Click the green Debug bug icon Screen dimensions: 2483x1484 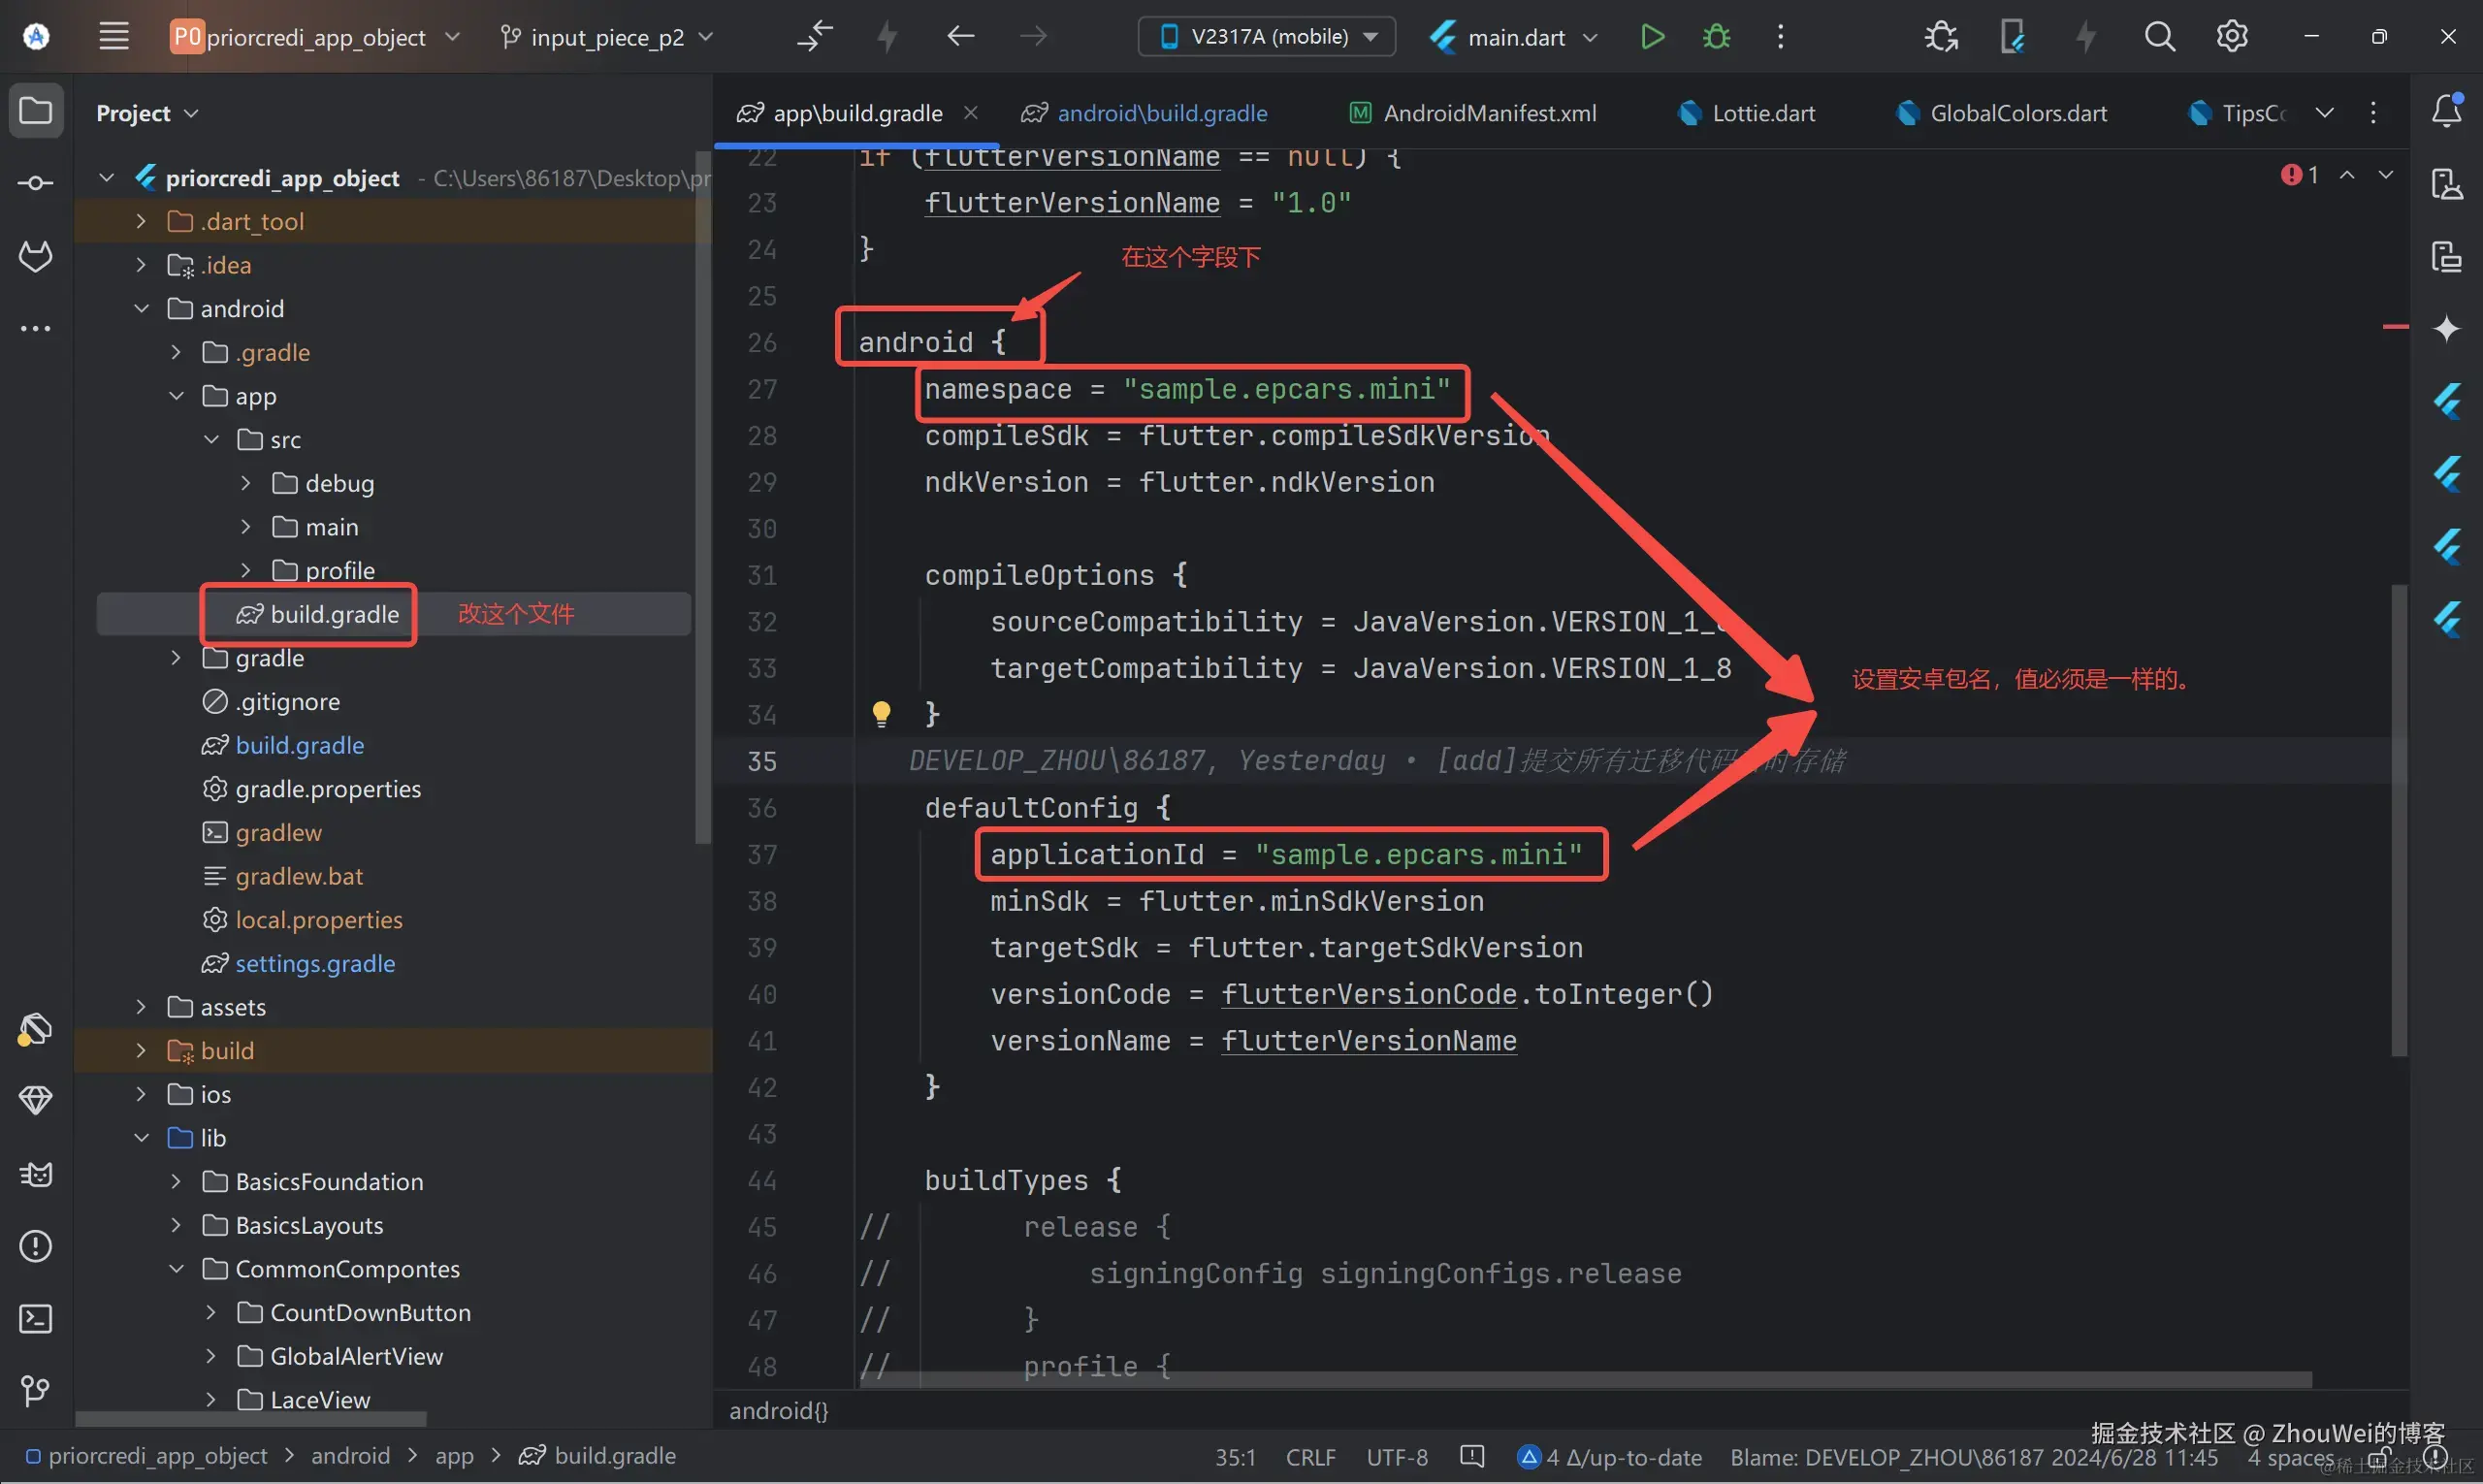point(1716,37)
